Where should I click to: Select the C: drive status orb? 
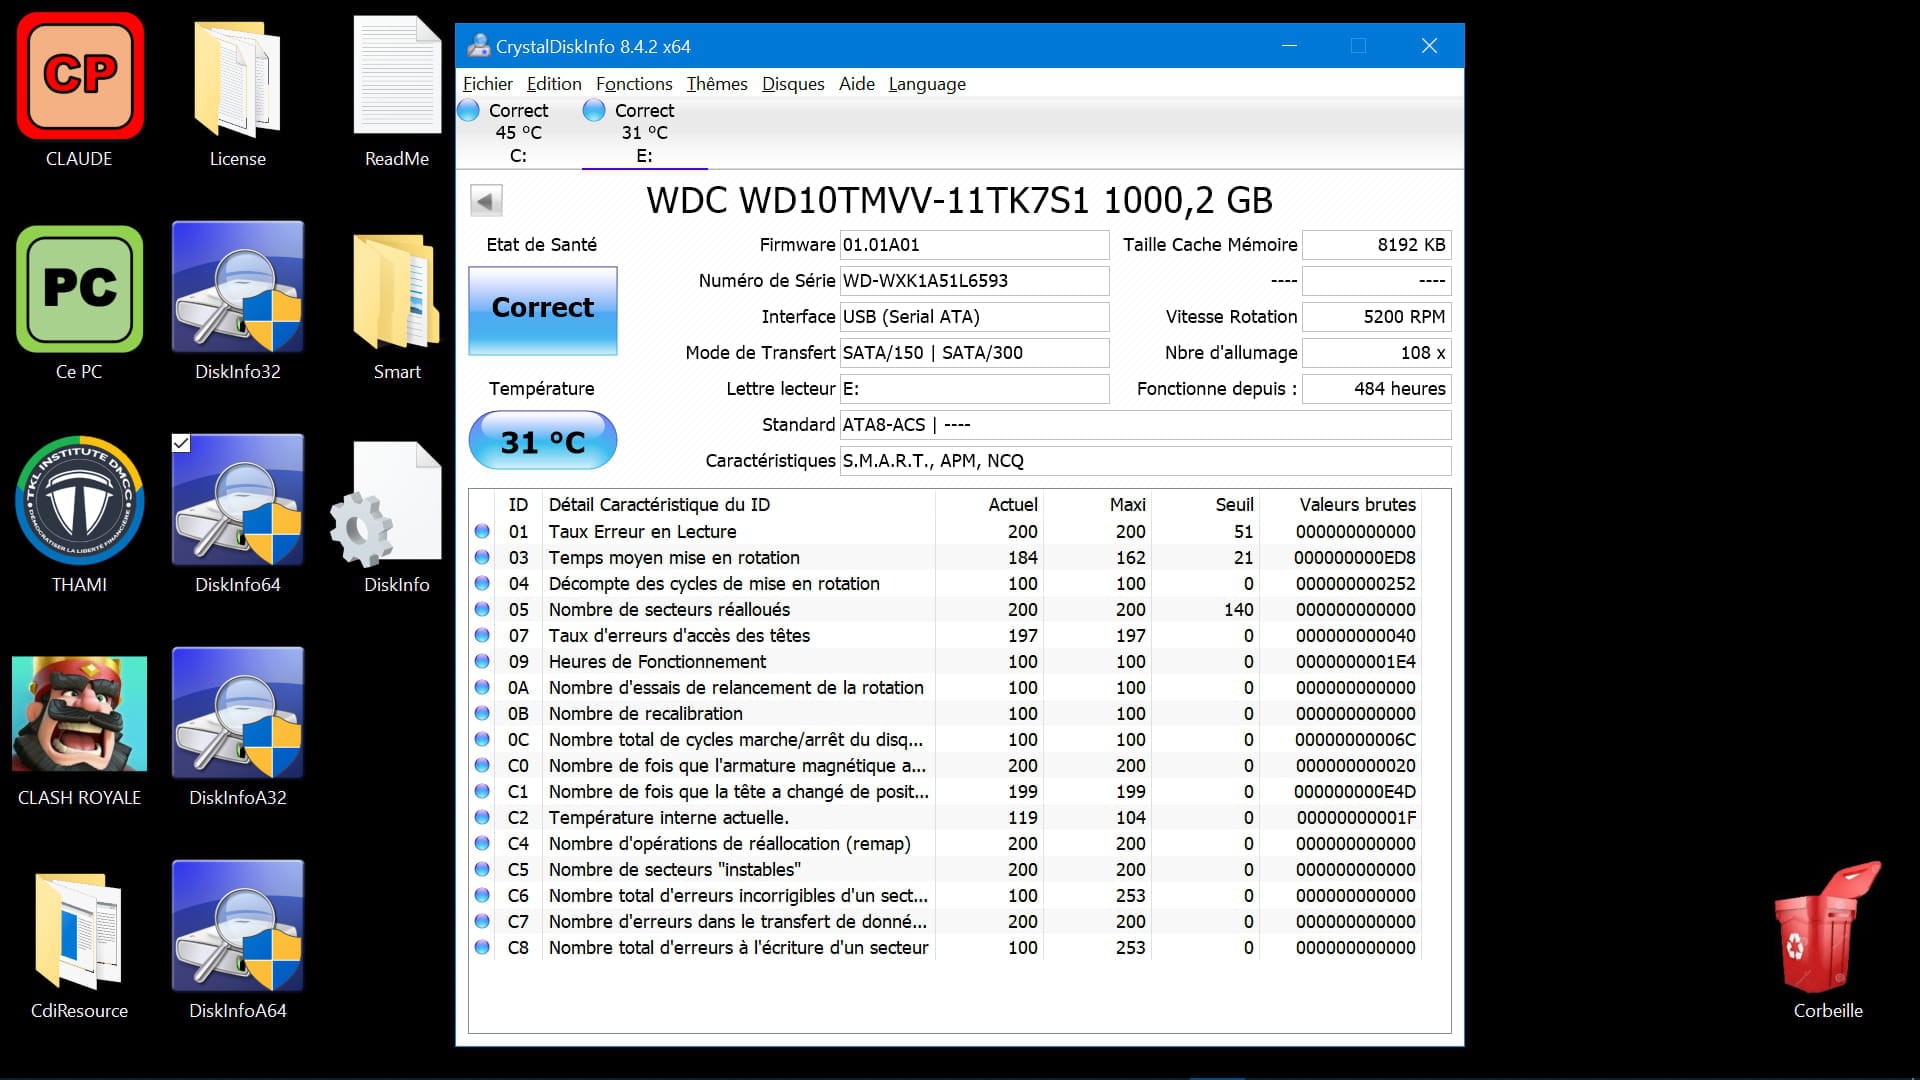(x=468, y=111)
